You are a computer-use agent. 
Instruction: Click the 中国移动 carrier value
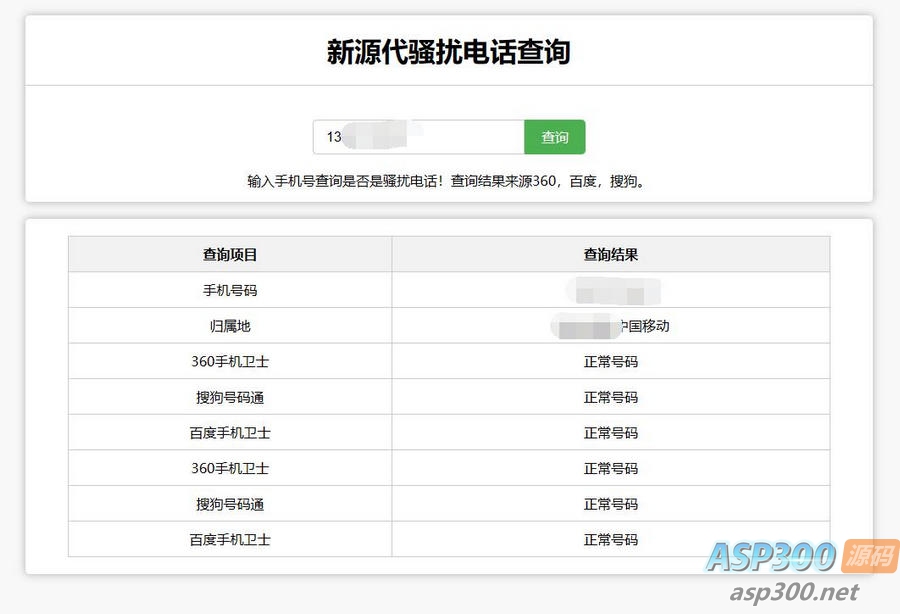click(645, 326)
